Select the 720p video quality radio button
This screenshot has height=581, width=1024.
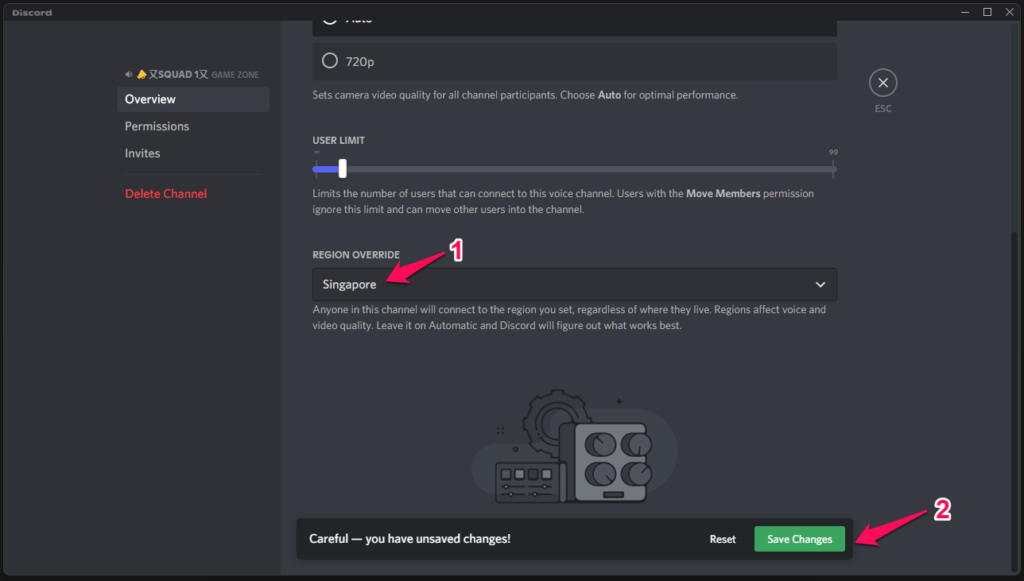330,61
